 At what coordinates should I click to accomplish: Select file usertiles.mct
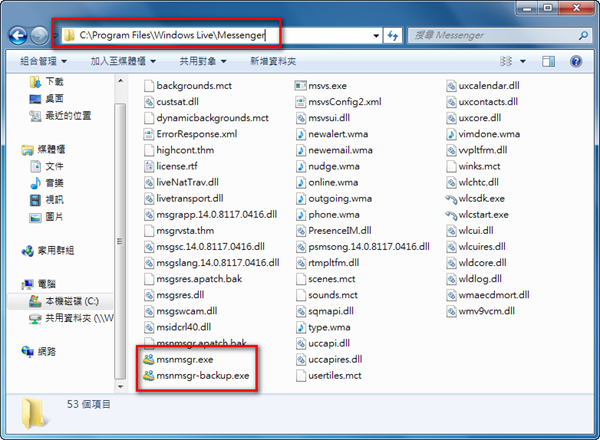pyautogui.click(x=329, y=376)
